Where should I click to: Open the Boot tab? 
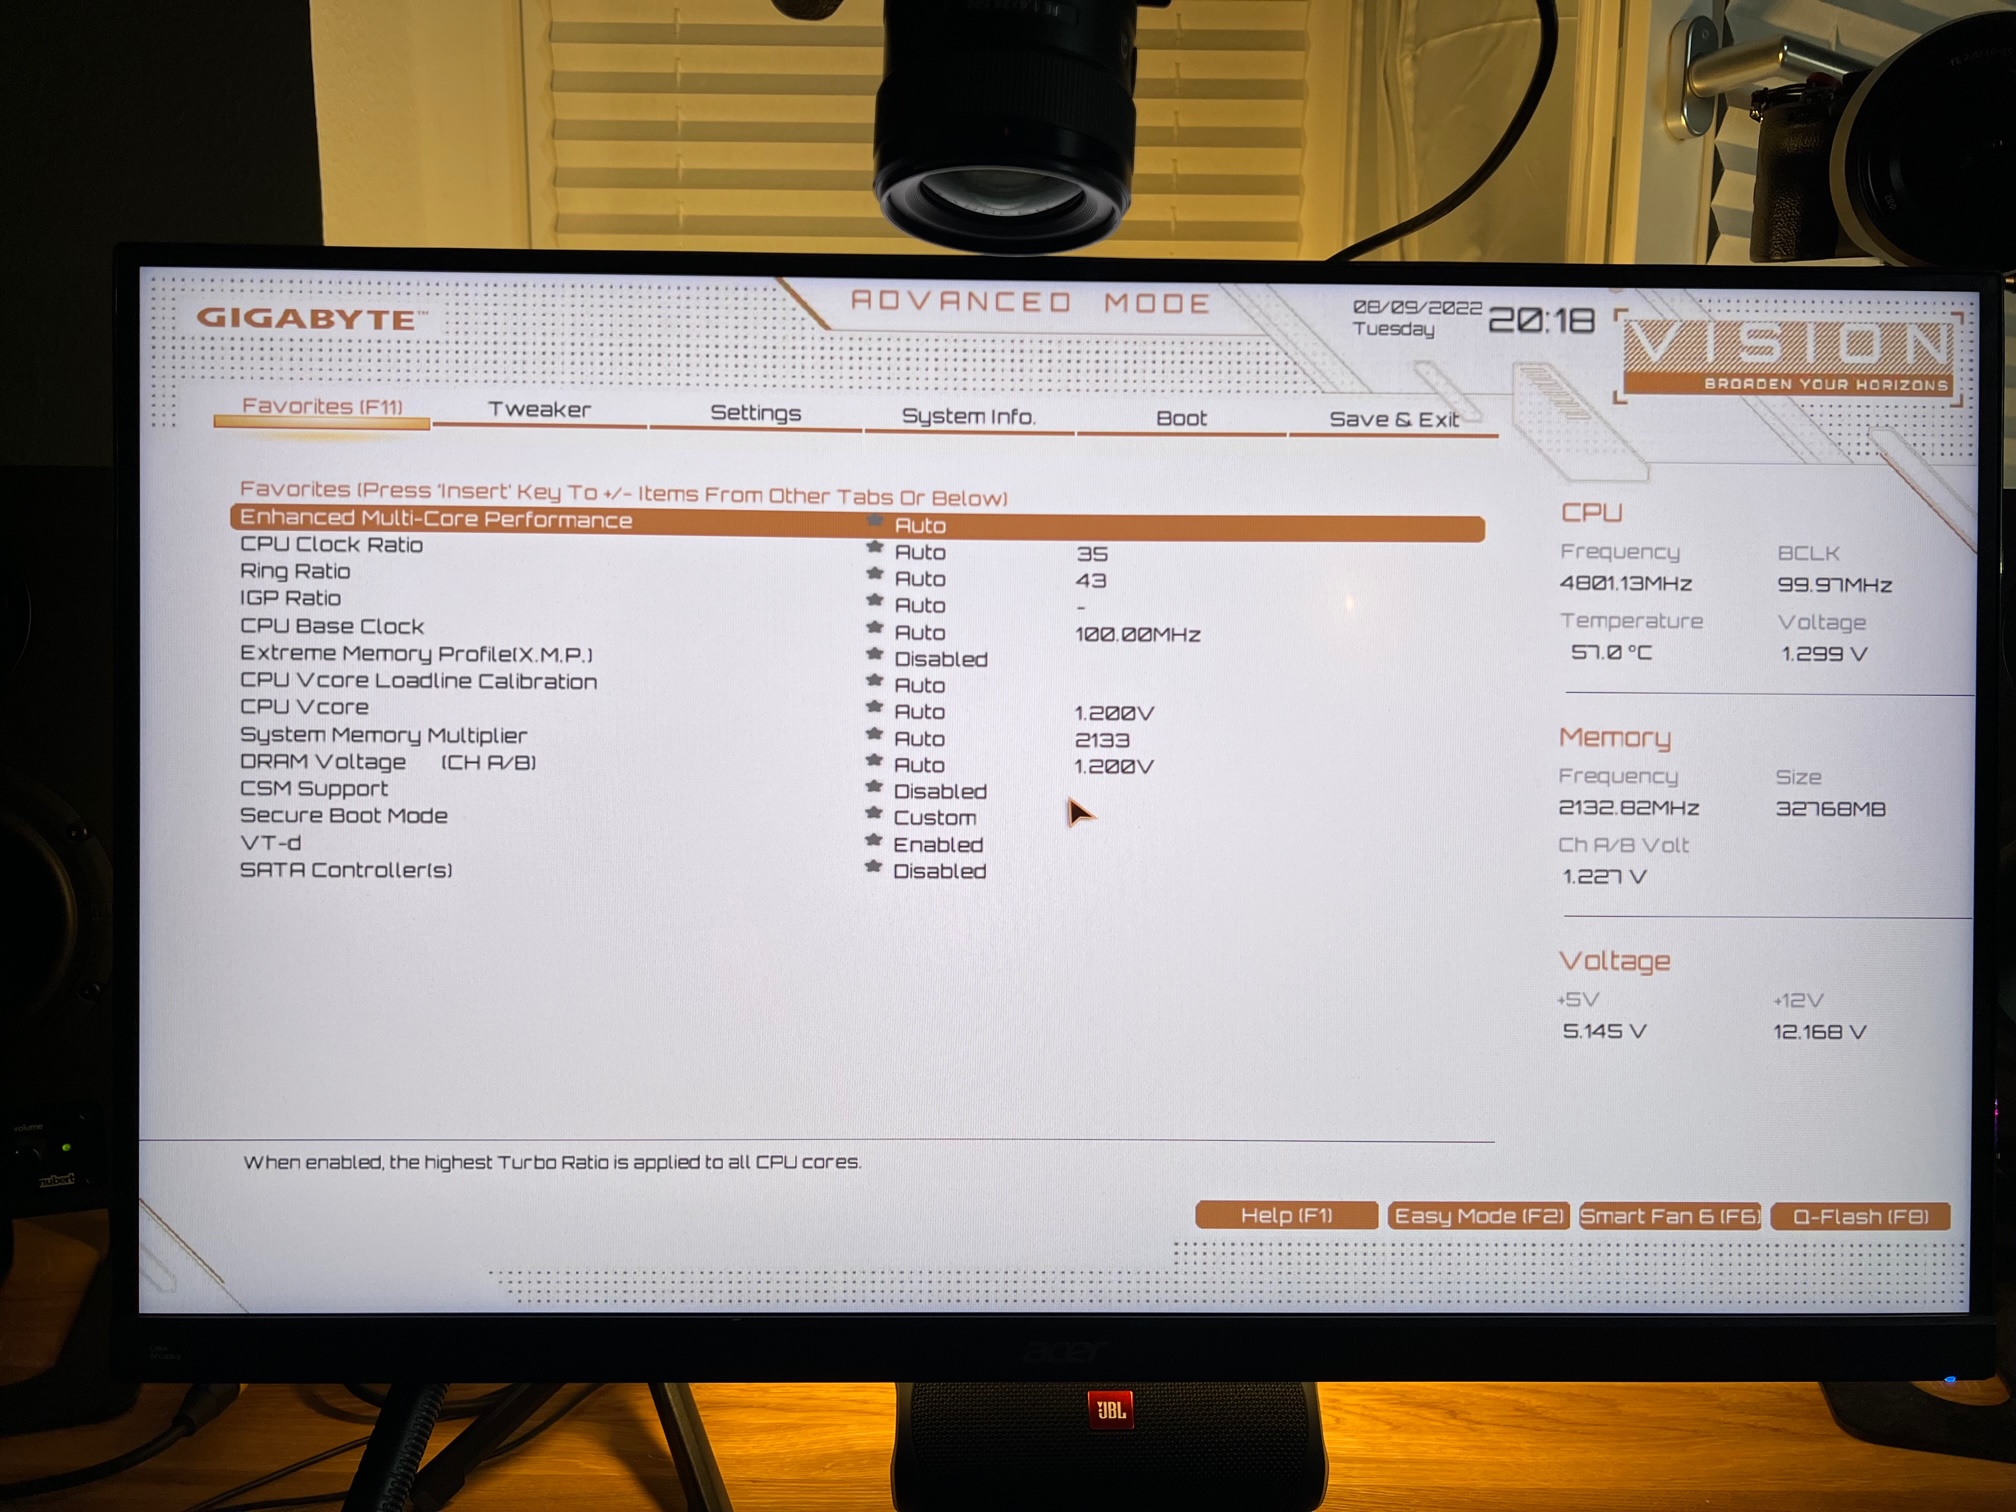1181,416
